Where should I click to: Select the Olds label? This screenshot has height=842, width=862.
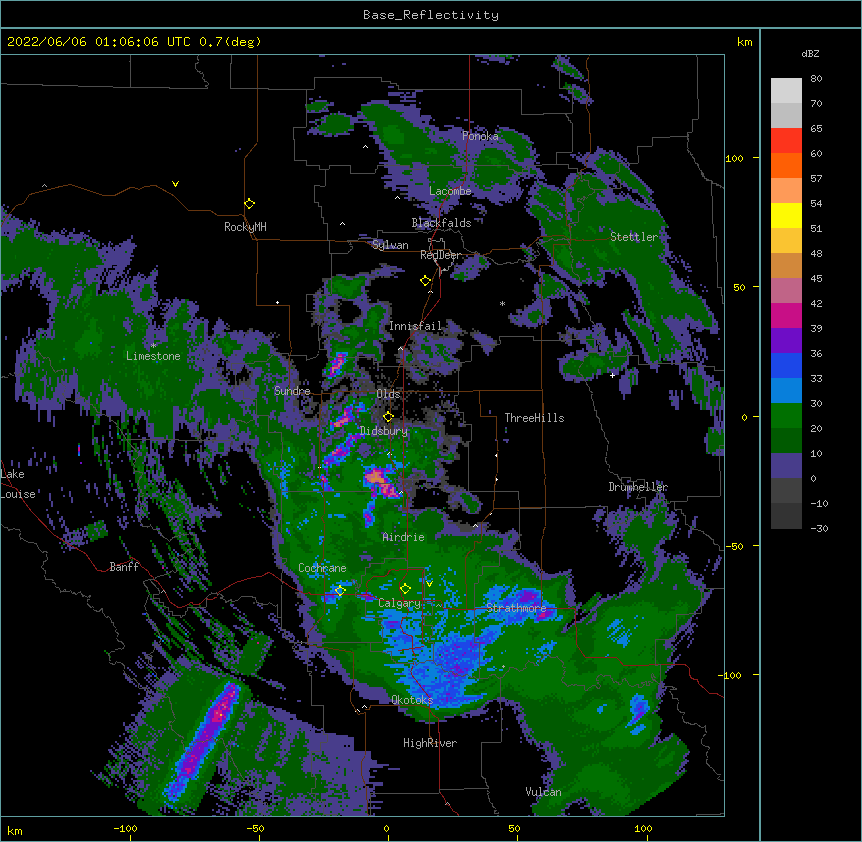coord(388,394)
